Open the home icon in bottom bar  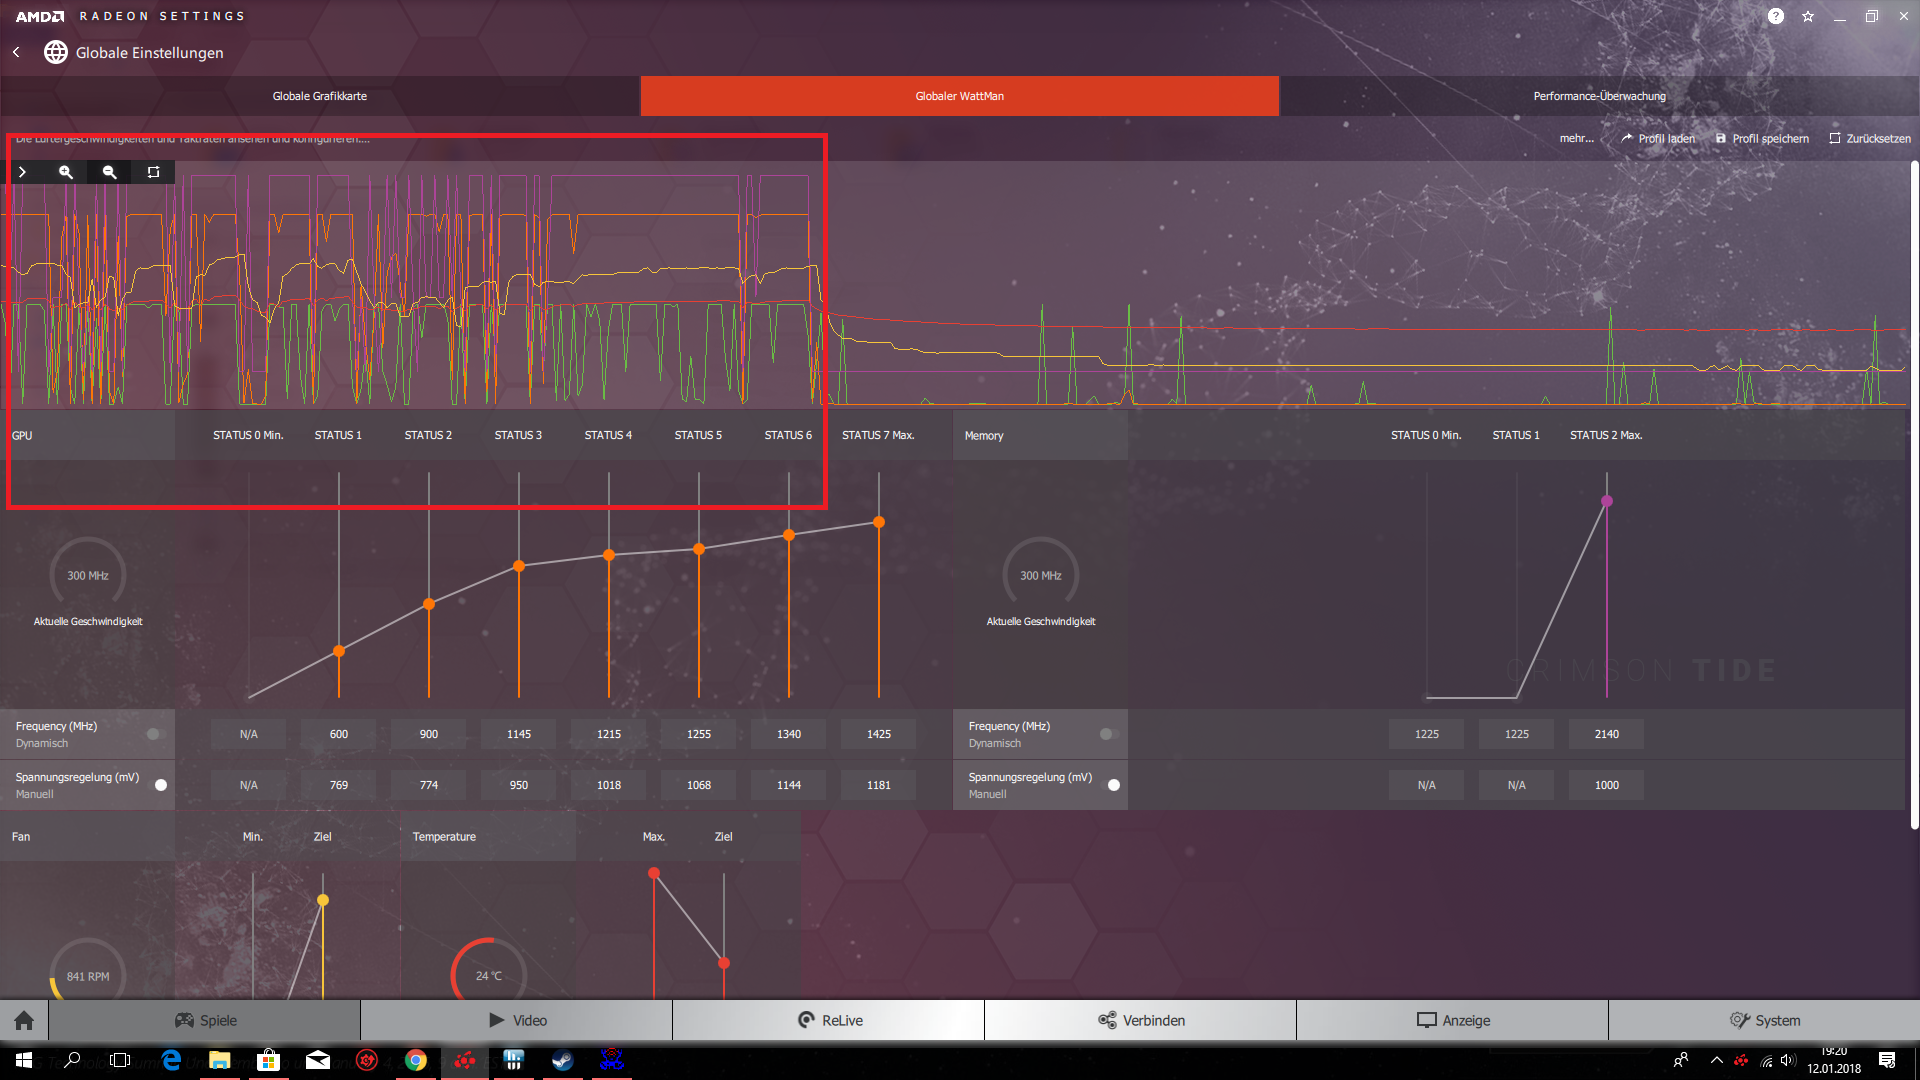[x=24, y=1020]
